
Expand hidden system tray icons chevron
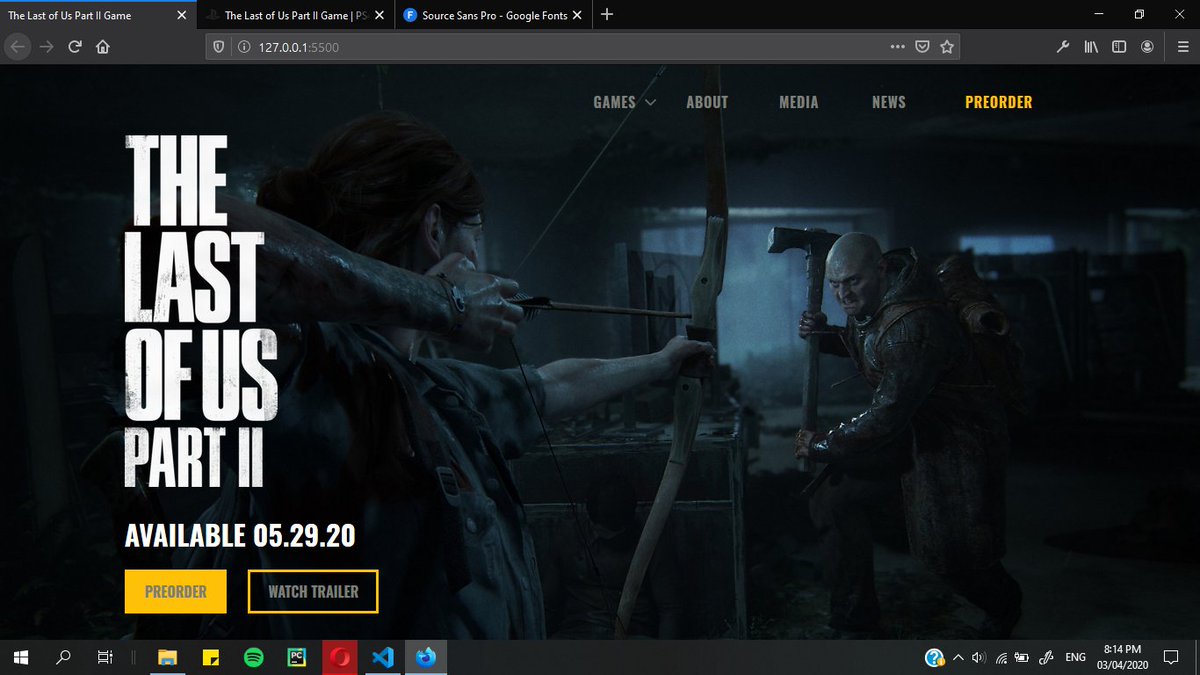coord(958,657)
